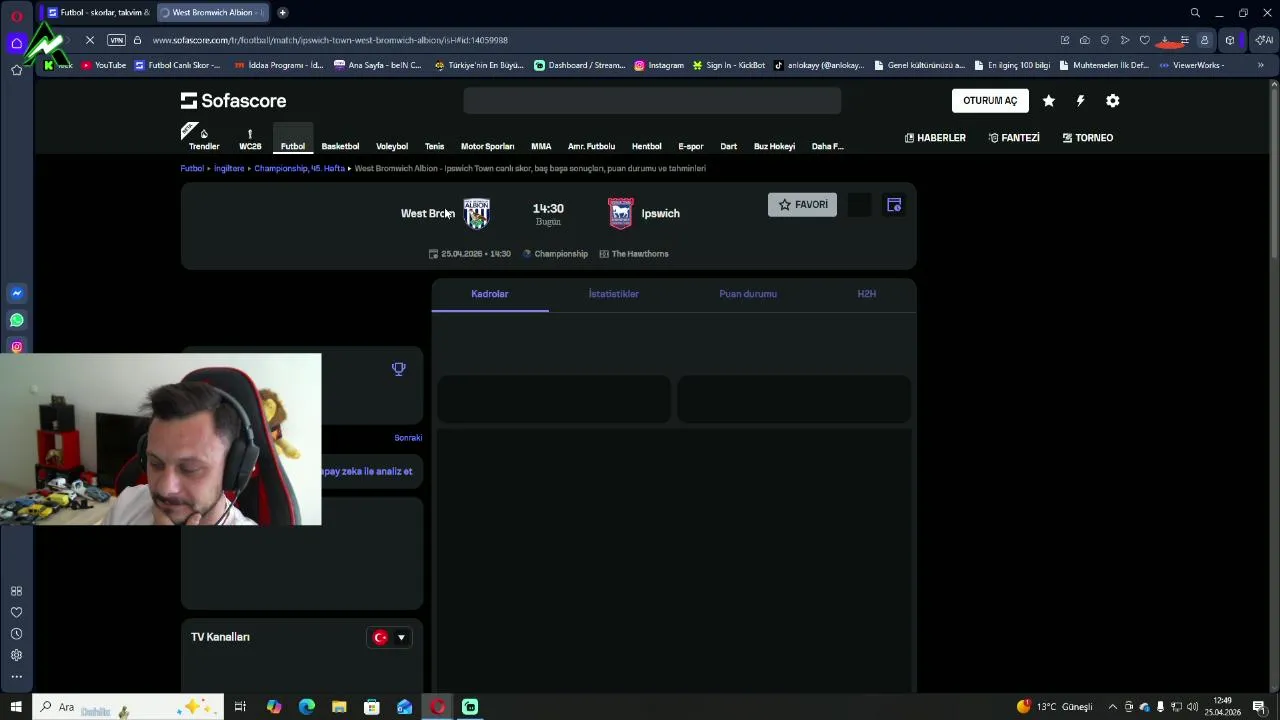
Task: Expand the Daha F... more sports menu
Action: tap(827, 146)
